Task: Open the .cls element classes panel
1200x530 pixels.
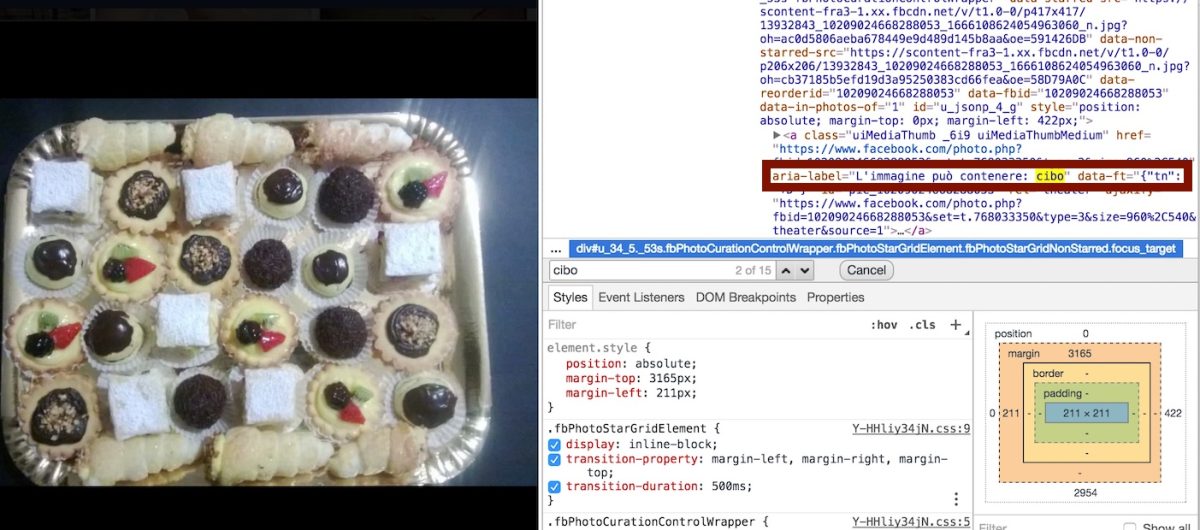Action: pos(923,325)
